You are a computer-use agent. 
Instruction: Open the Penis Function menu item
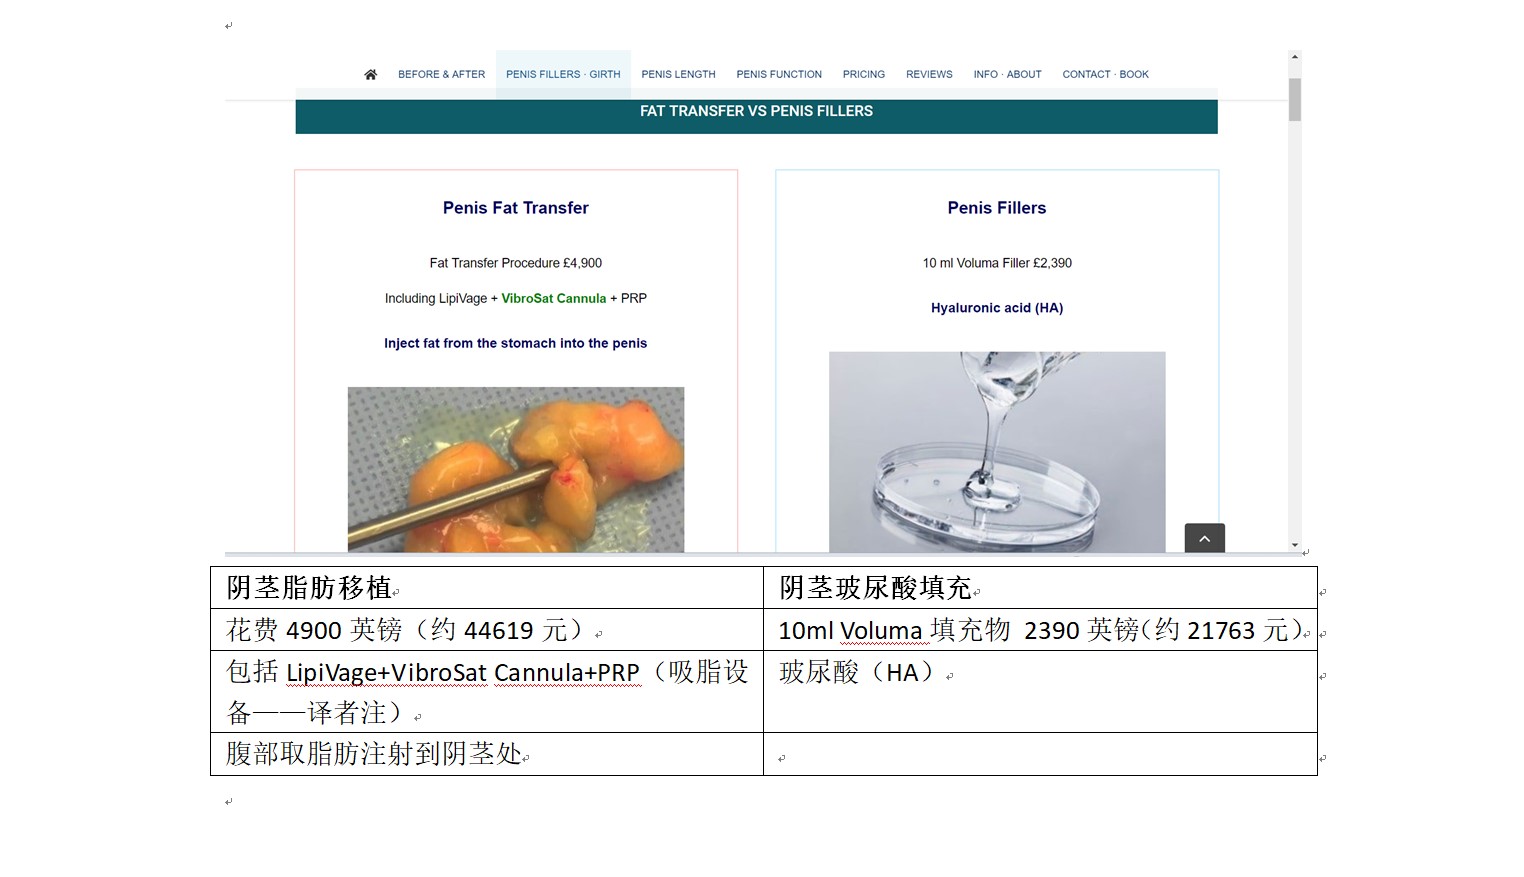779,74
